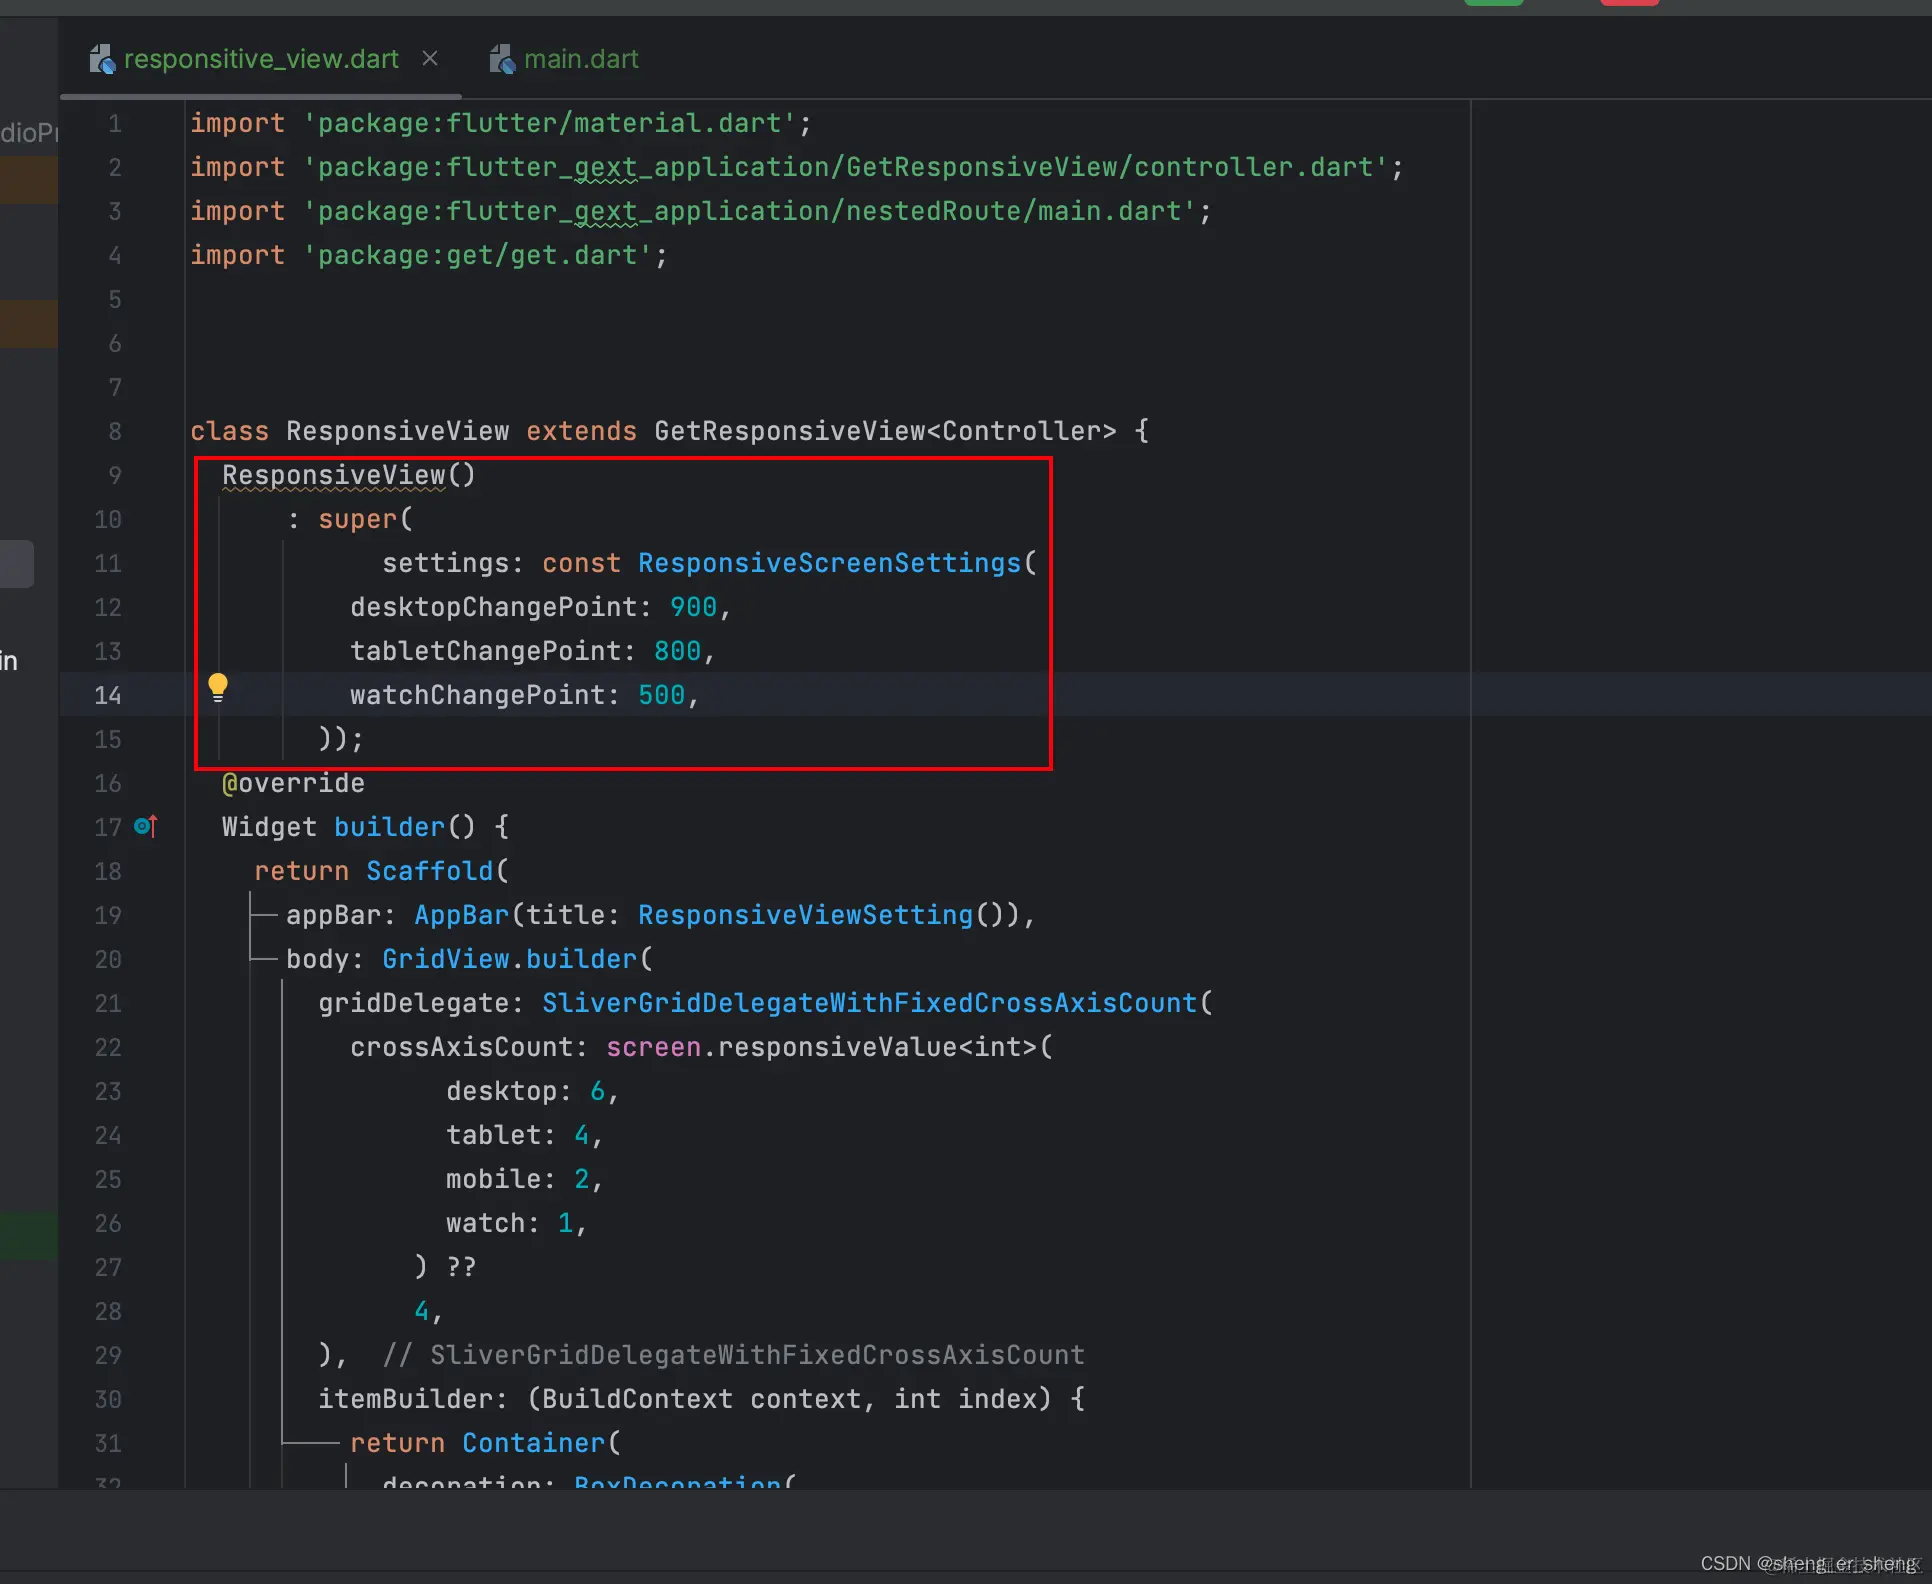Click the lightbulb quick-fix icon on line 14
Screen dimensions: 1932x1584
coord(217,687)
